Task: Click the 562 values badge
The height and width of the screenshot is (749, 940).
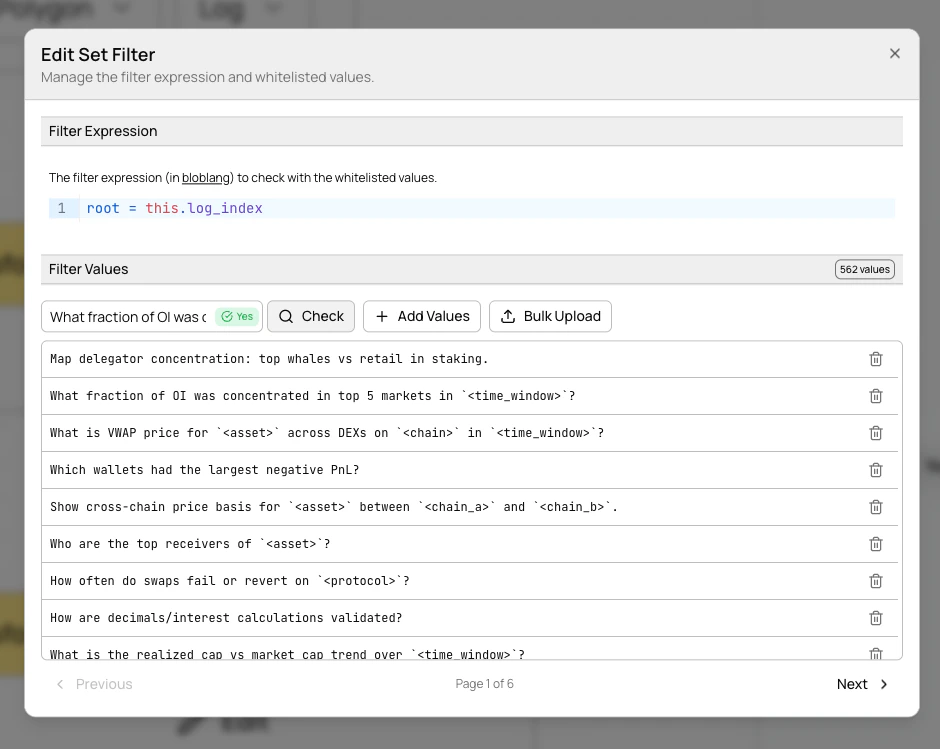Action: [x=864, y=269]
